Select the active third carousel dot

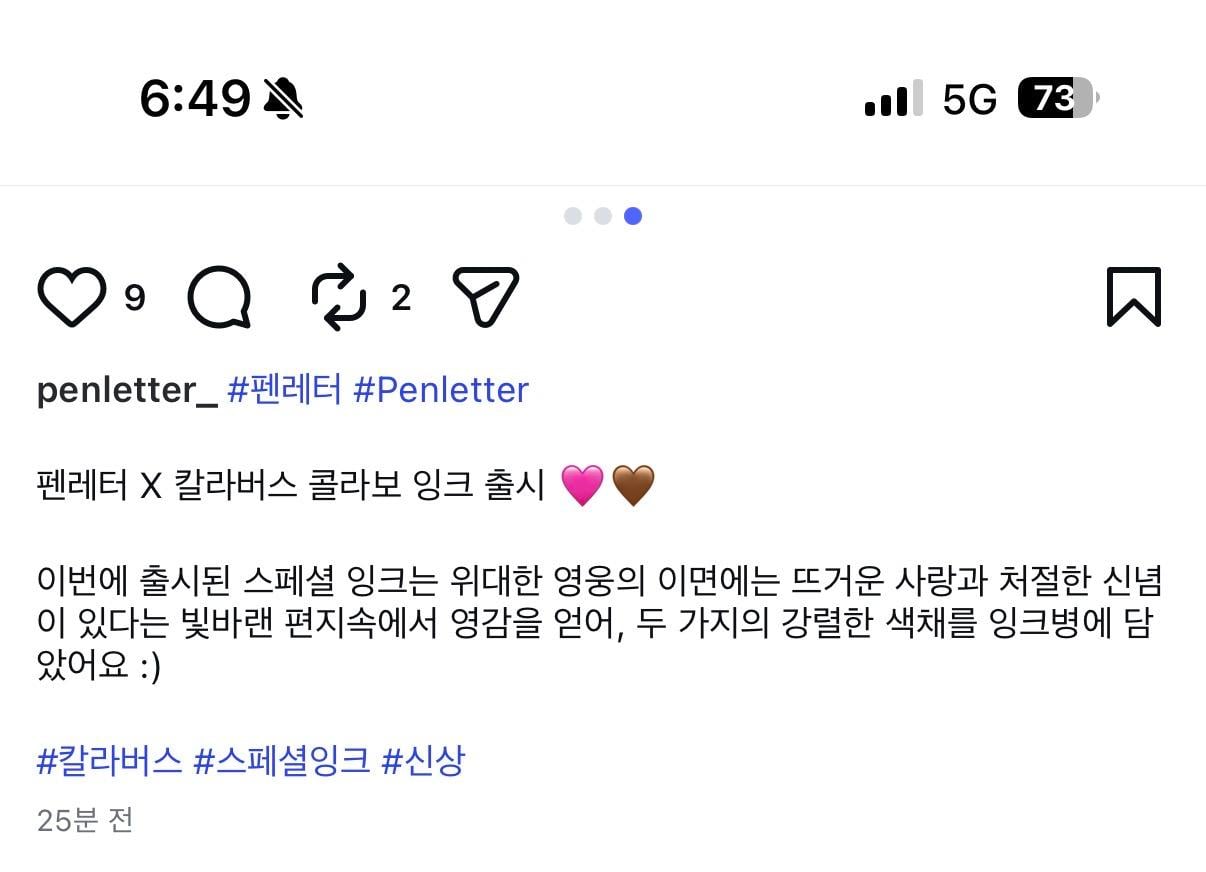[633, 216]
